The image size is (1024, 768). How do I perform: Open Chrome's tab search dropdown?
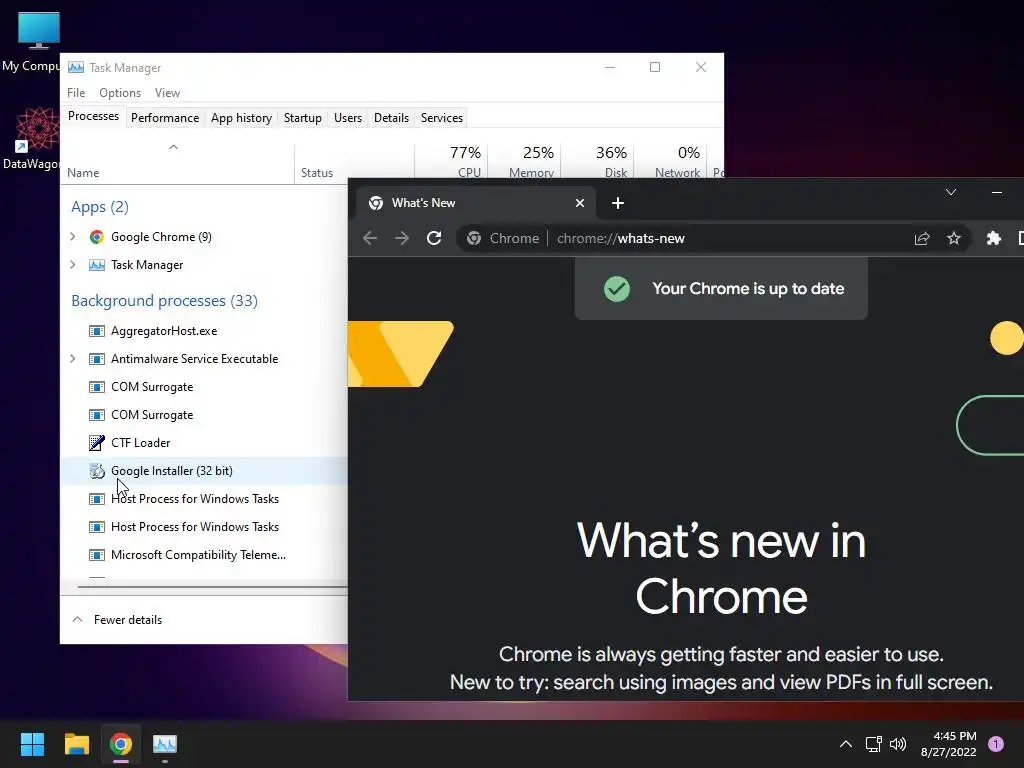[x=951, y=192]
